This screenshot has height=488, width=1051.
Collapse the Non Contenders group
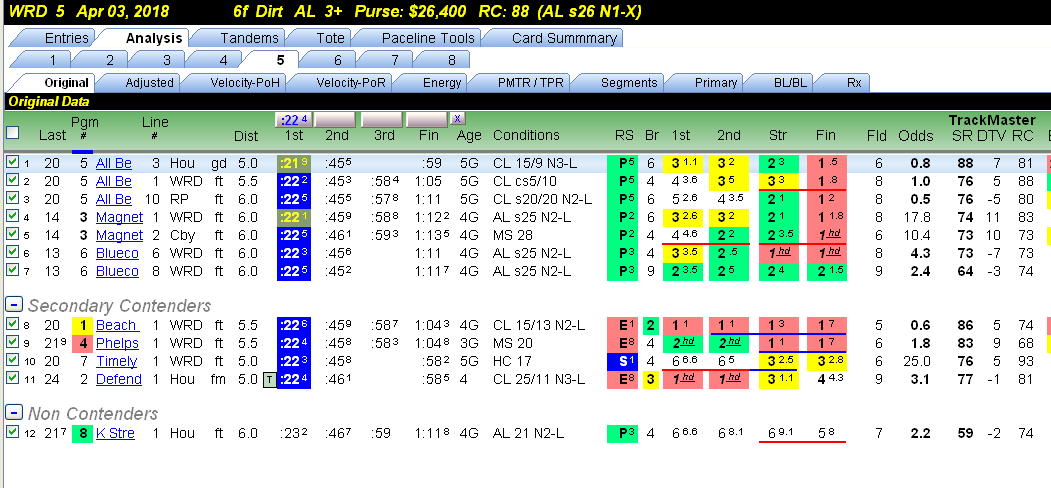click(13, 413)
